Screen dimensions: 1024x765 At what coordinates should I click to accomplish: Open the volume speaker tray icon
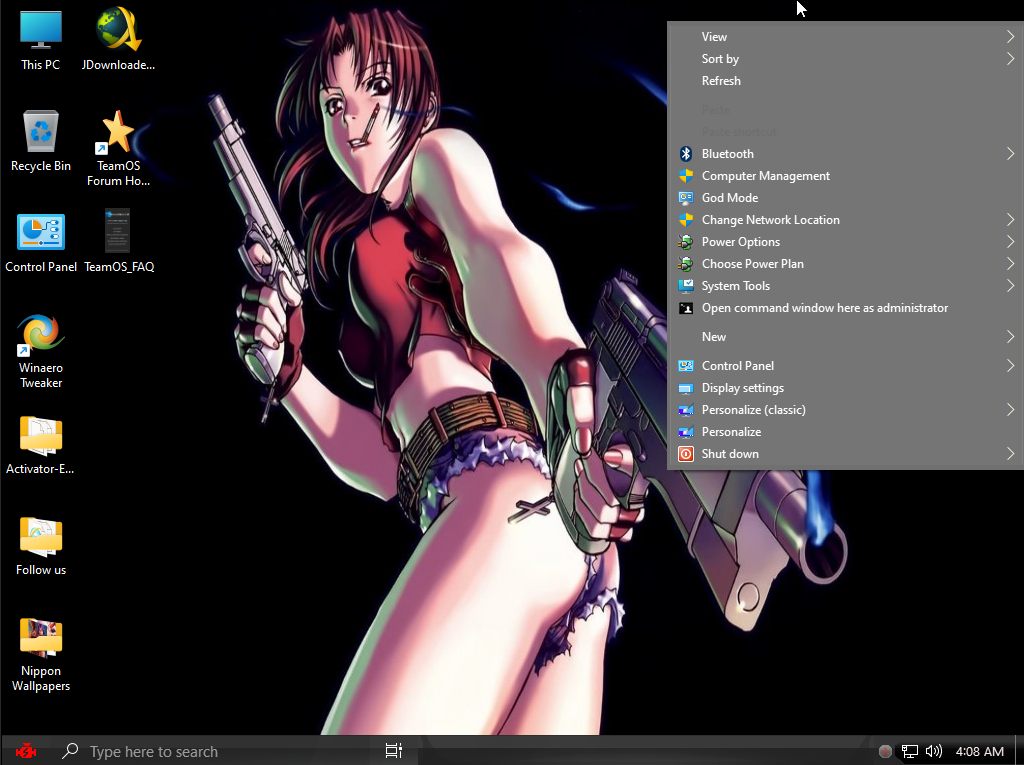point(934,751)
